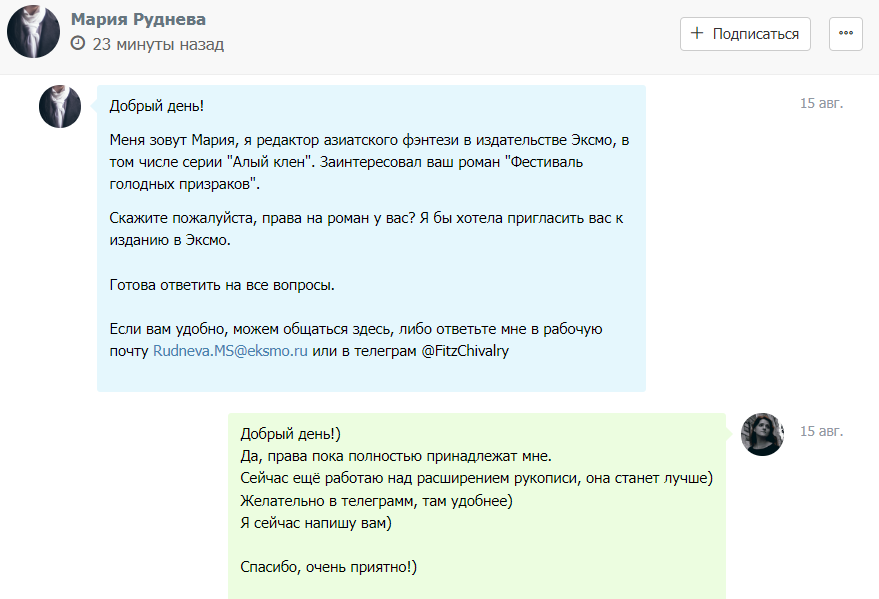Viewport: 879px width, 599px height.
Task: Click Мария Руднева's avatar in the header
Action: [x=33, y=31]
